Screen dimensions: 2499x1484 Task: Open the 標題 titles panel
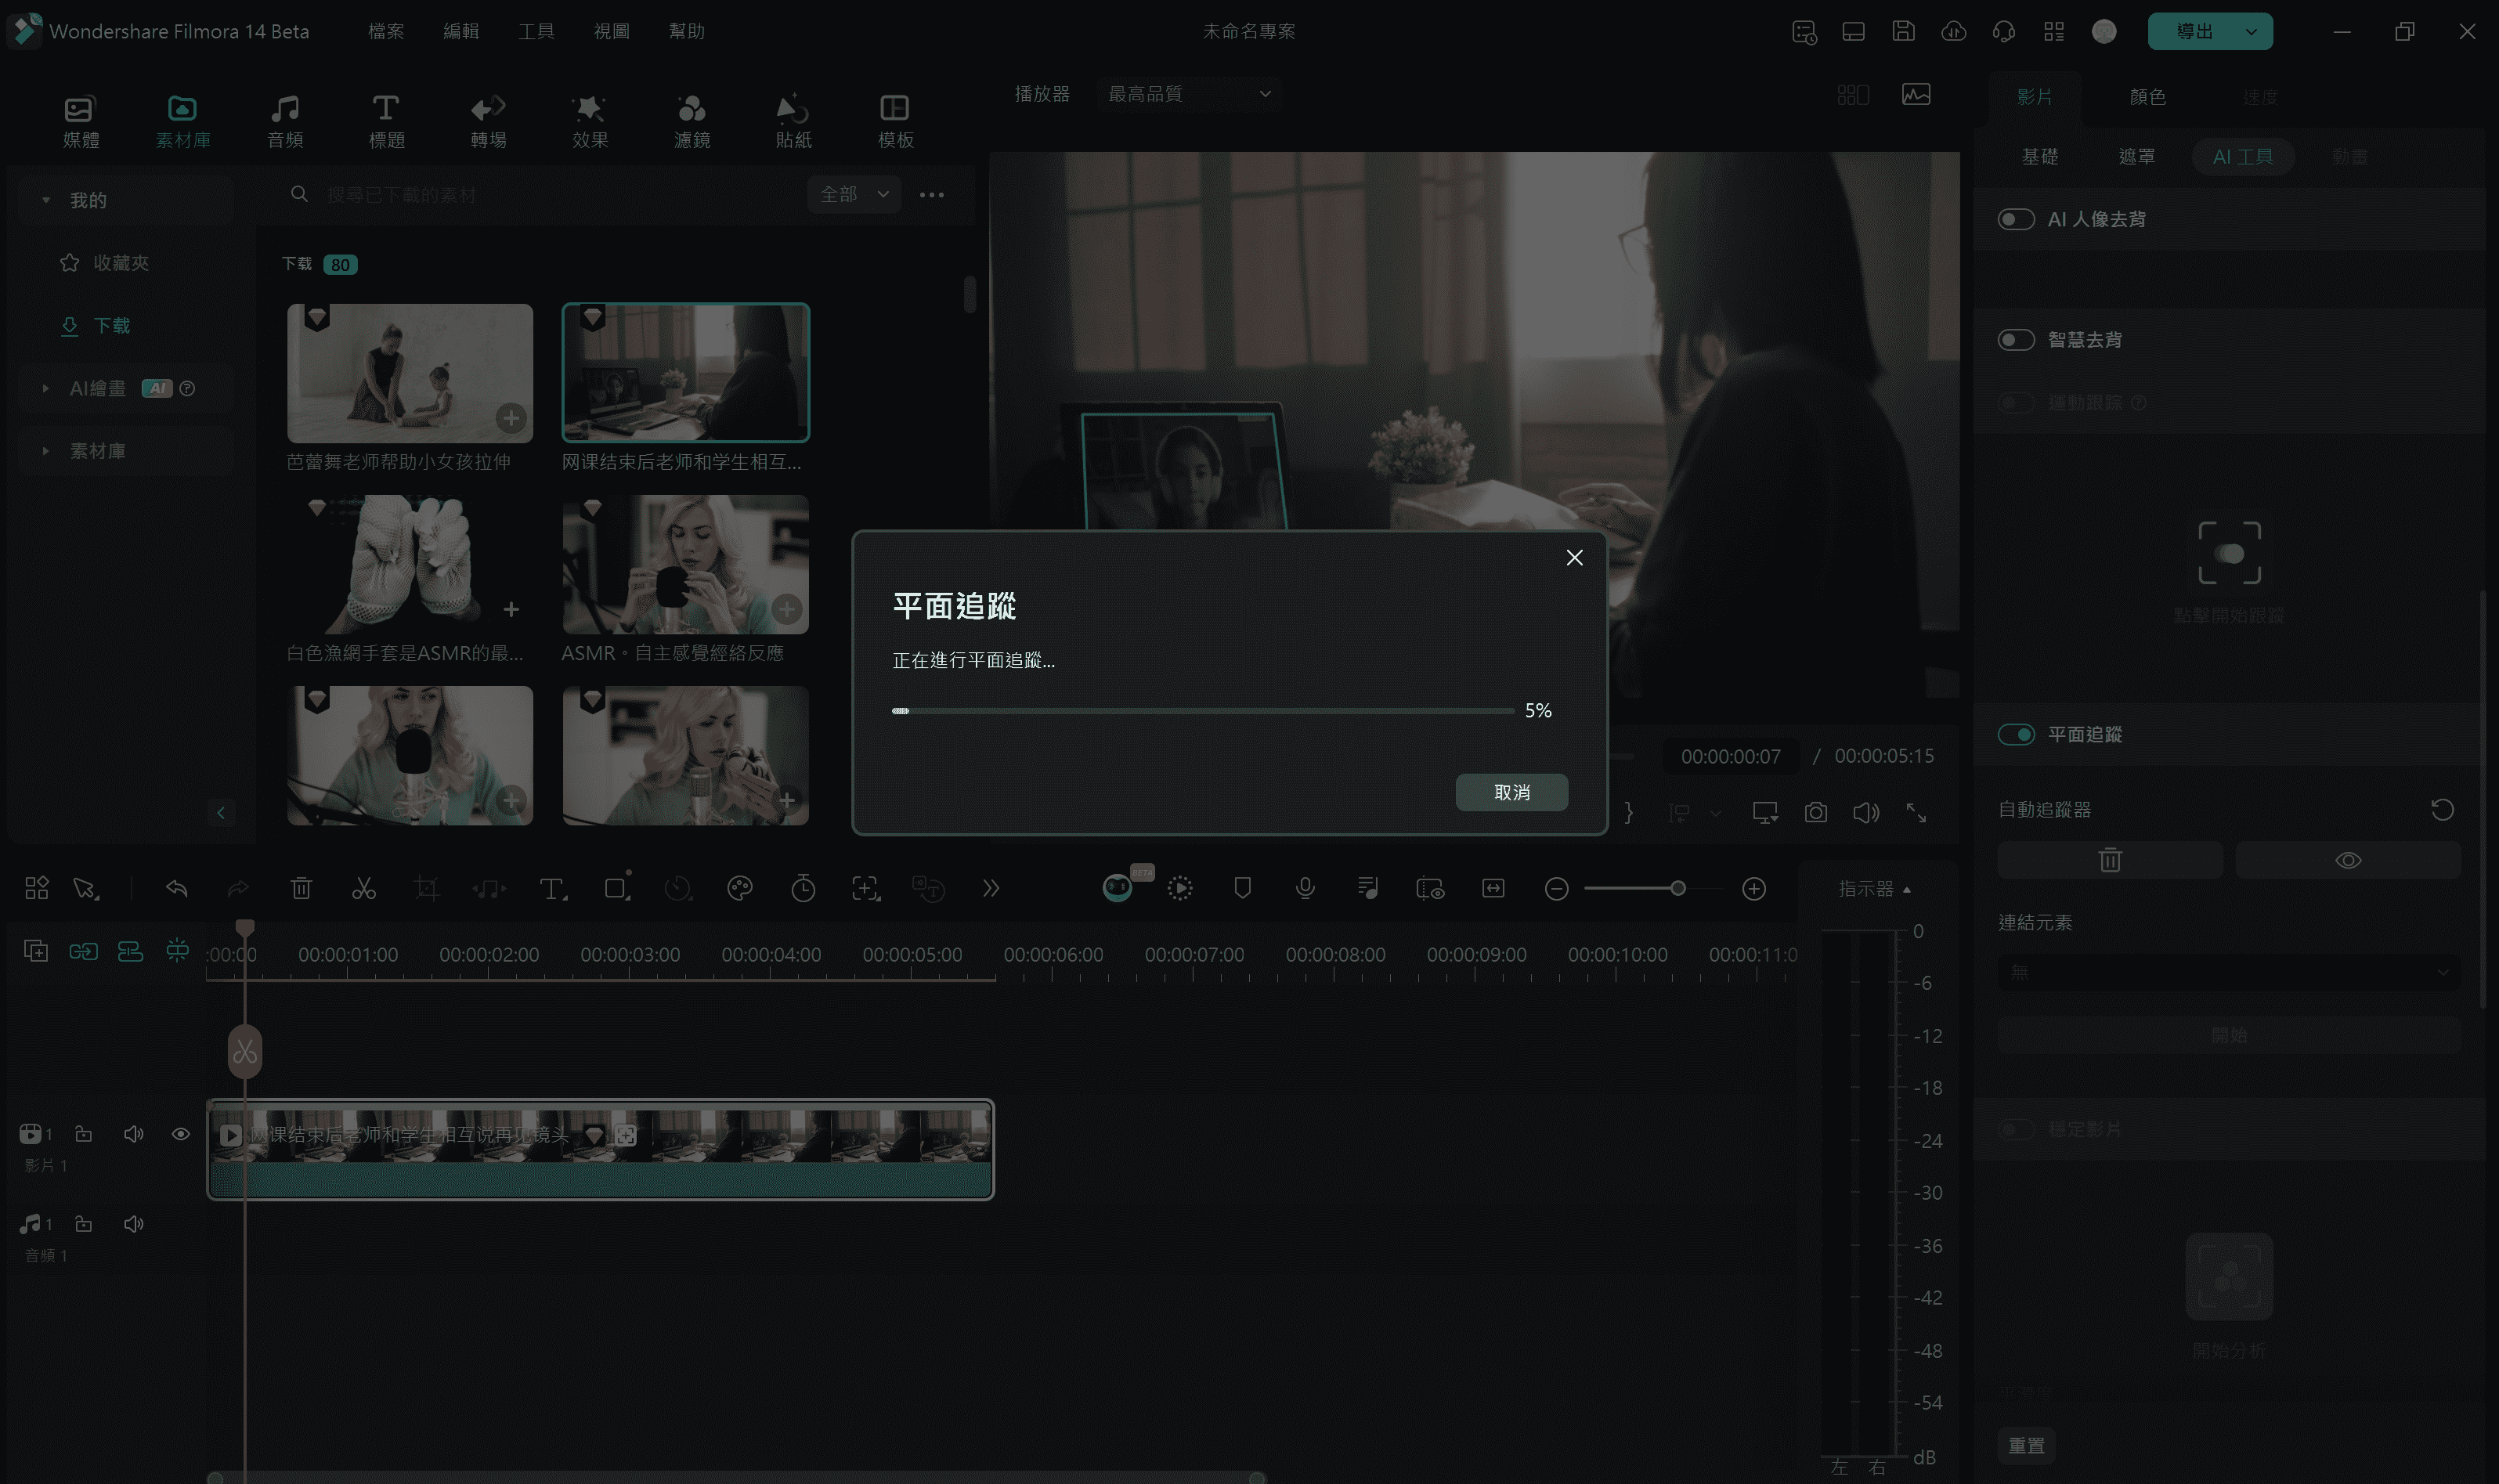pos(386,122)
